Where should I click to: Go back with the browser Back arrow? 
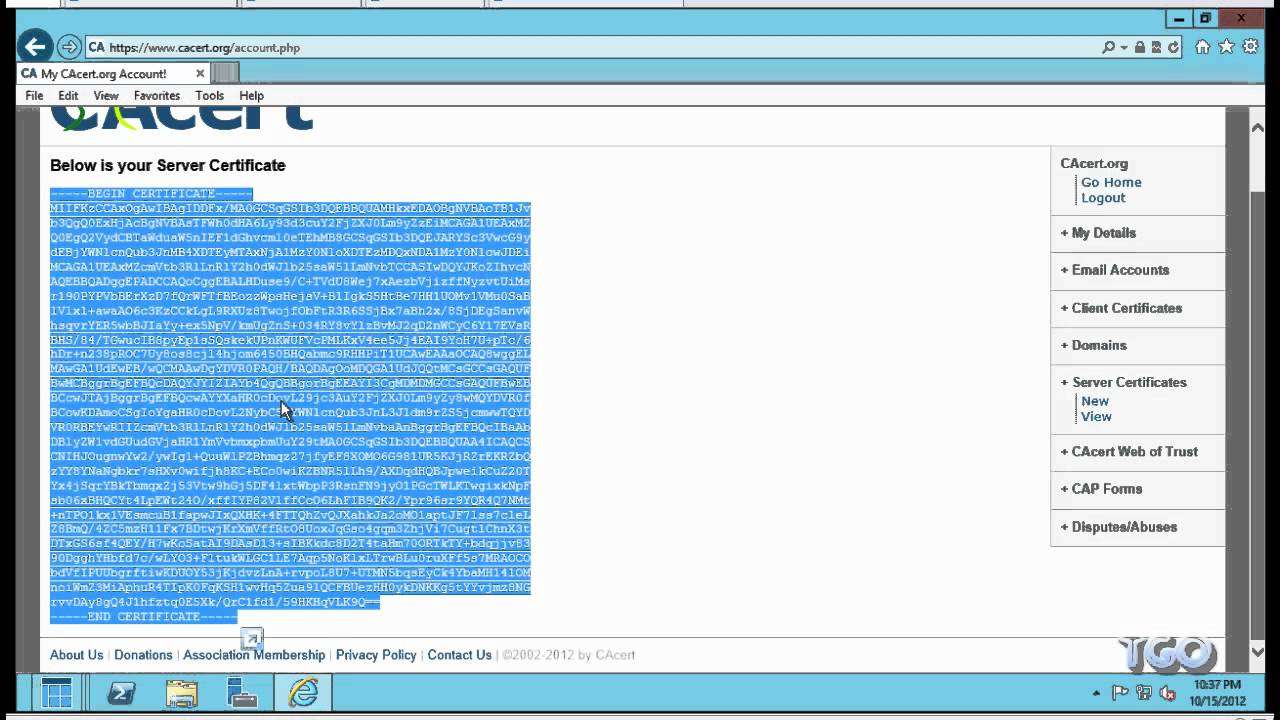click(35, 46)
